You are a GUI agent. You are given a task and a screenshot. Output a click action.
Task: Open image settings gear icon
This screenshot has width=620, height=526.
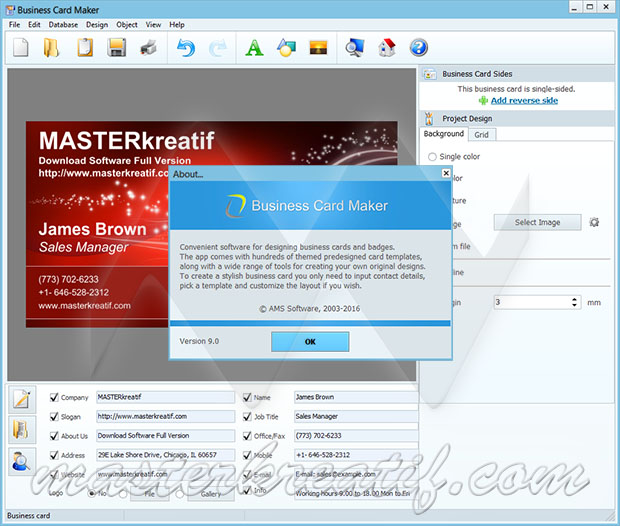594,222
